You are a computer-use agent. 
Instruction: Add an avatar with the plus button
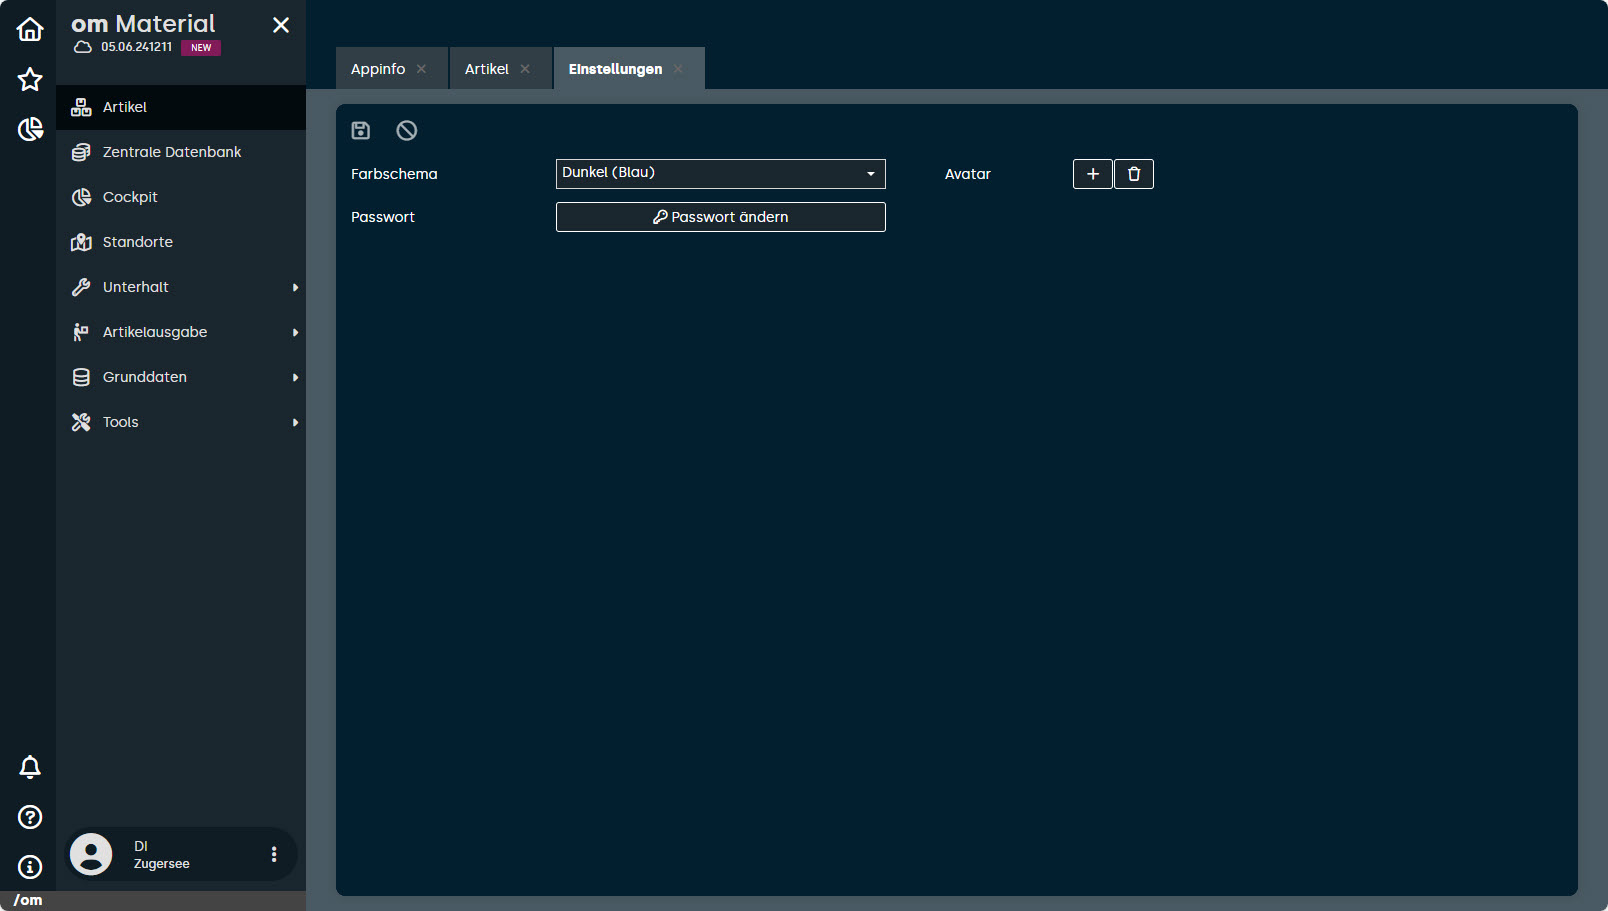[x=1092, y=174]
